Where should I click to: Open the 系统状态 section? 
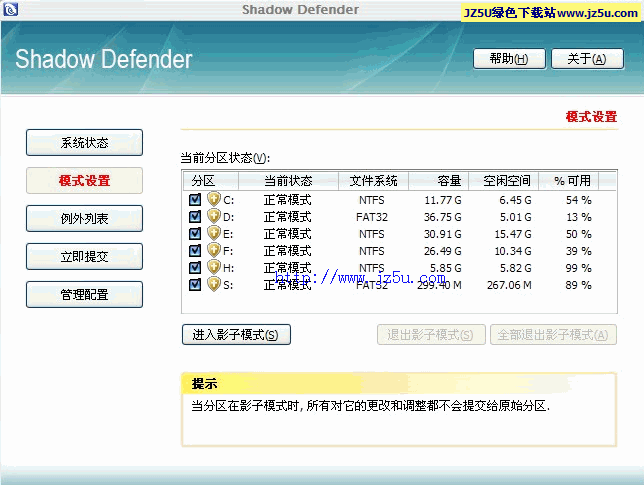pyautogui.click(x=84, y=143)
